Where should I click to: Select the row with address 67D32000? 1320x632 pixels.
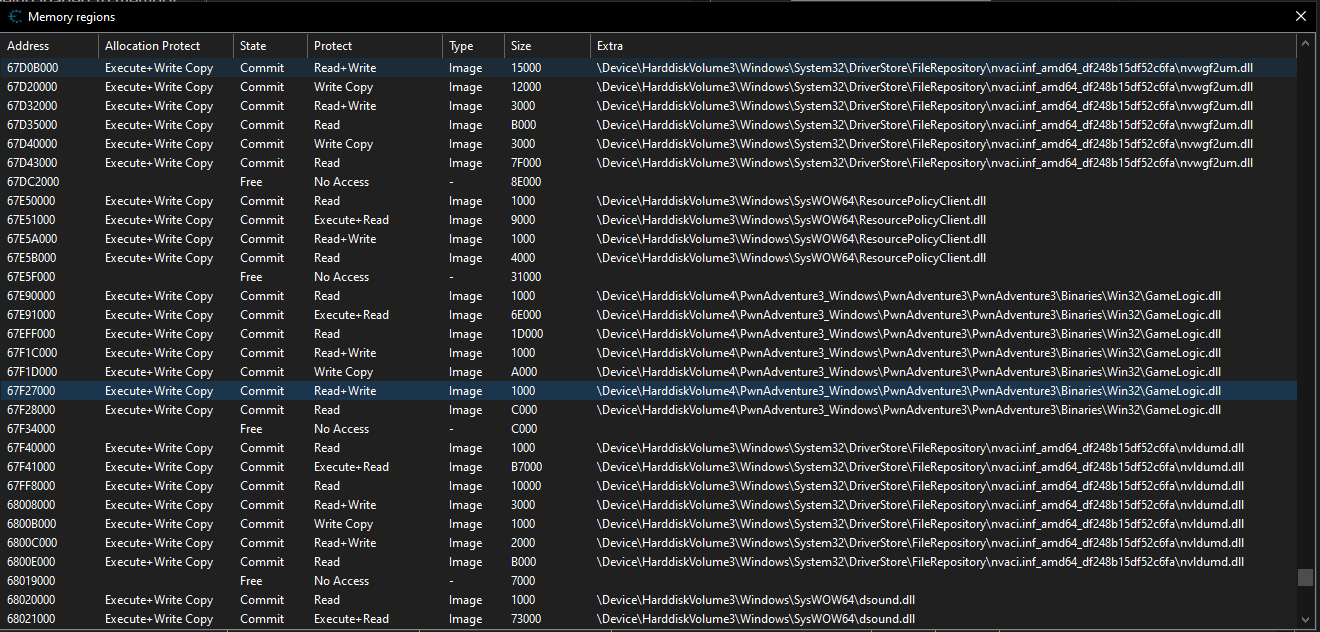(x=648, y=106)
